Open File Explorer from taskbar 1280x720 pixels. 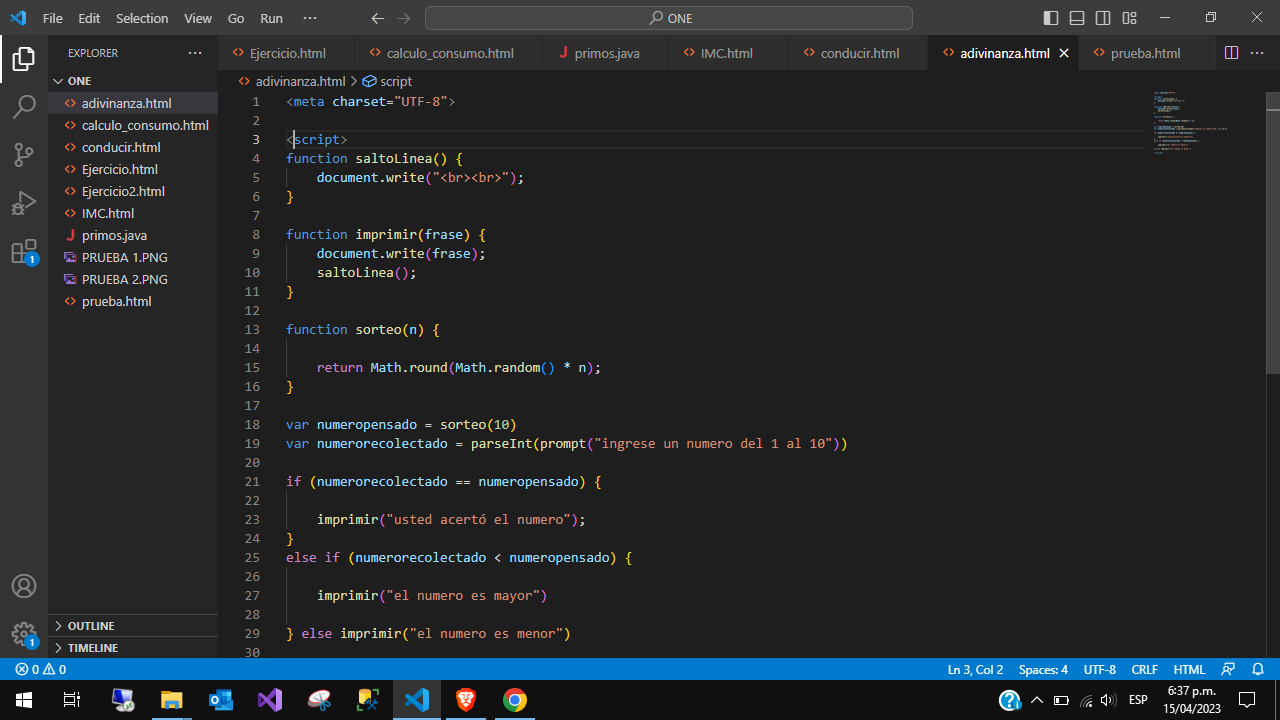pyautogui.click(x=172, y=700)
